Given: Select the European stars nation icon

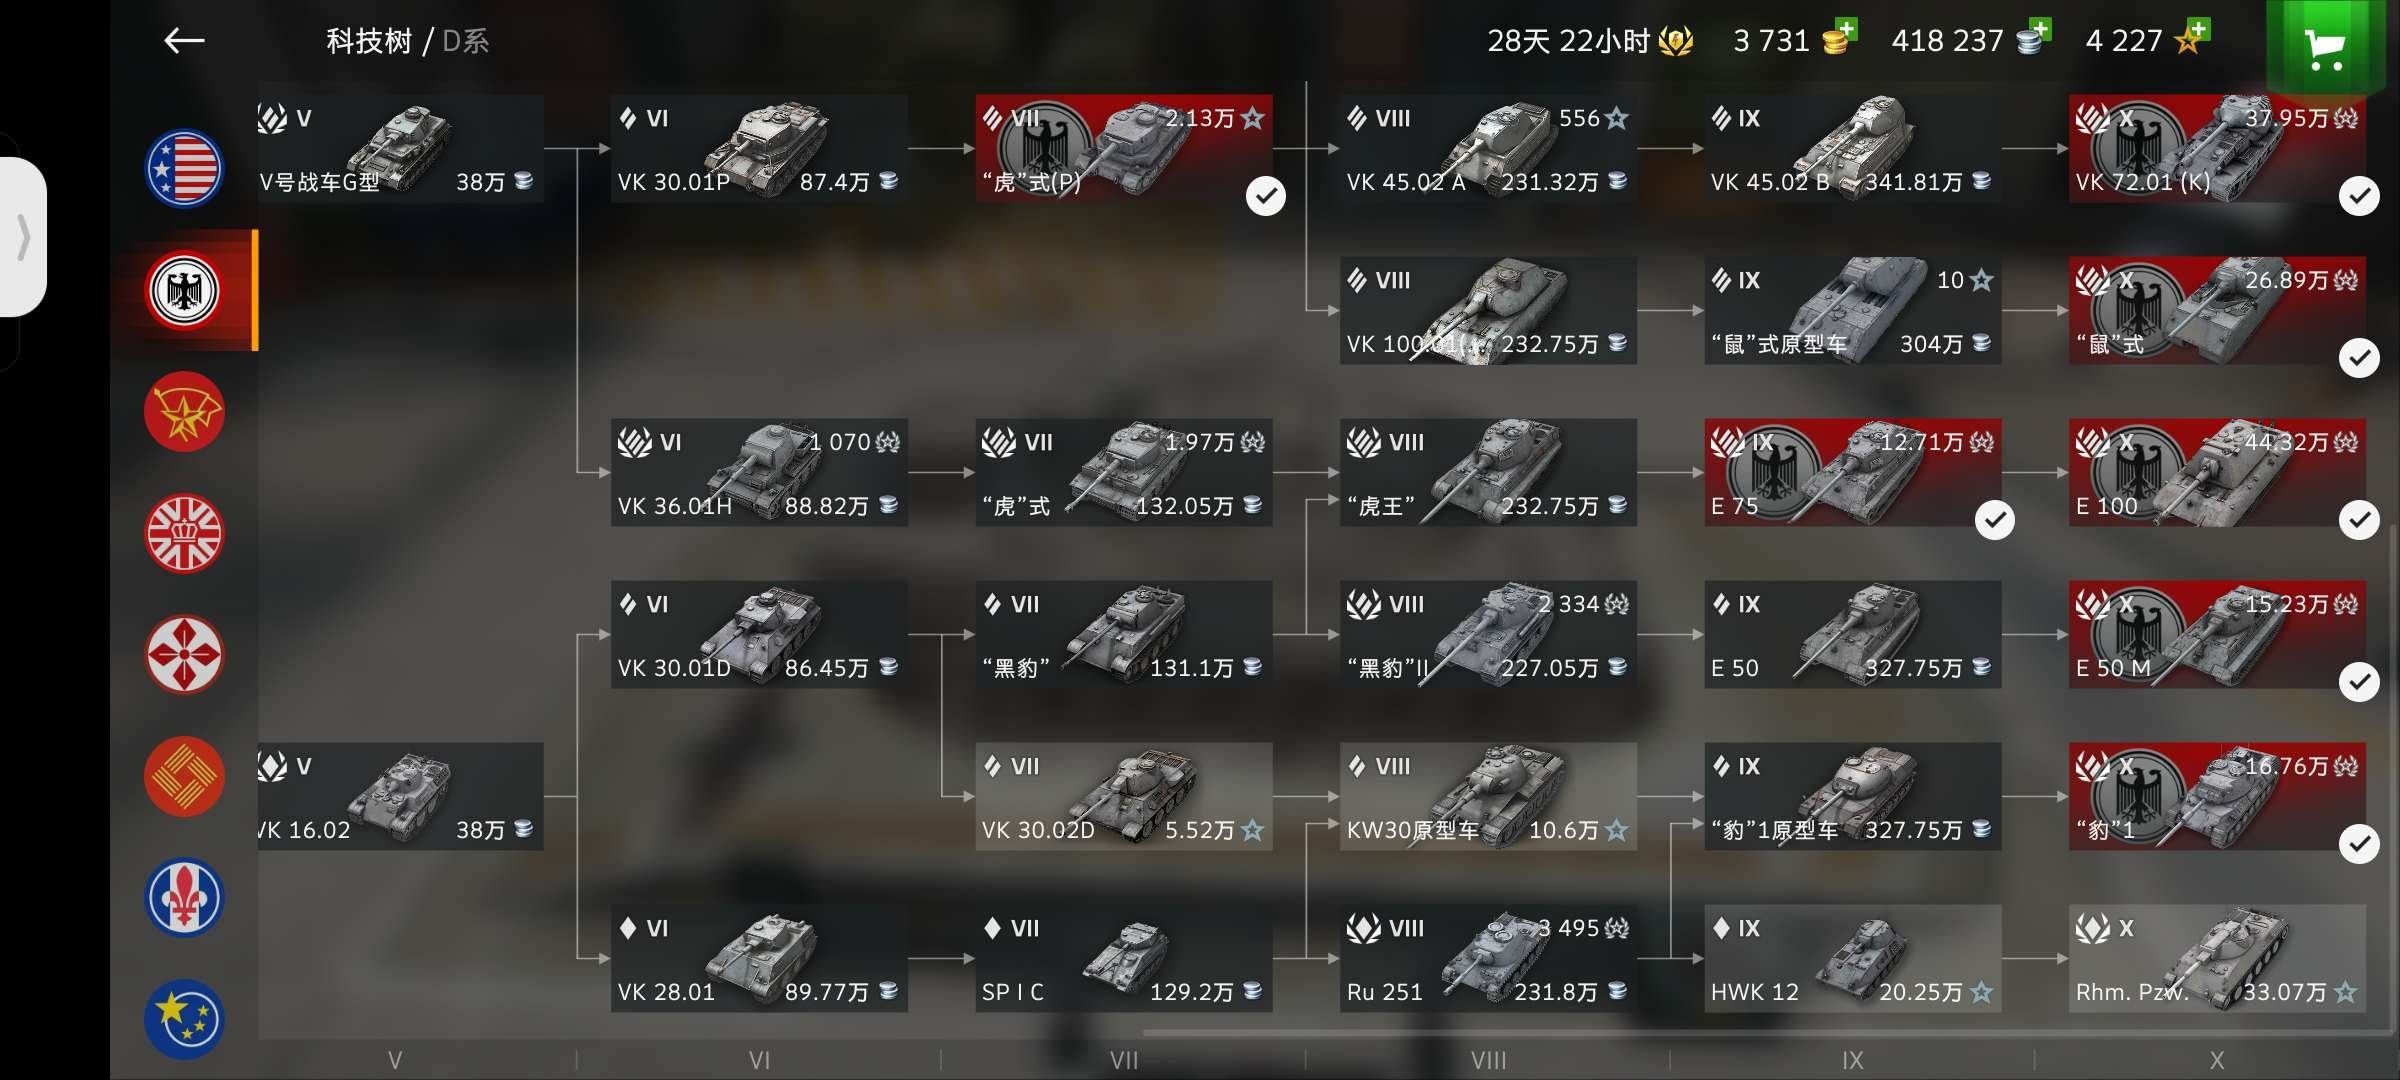Looking at the screenshot, I should pos(184,1019).
